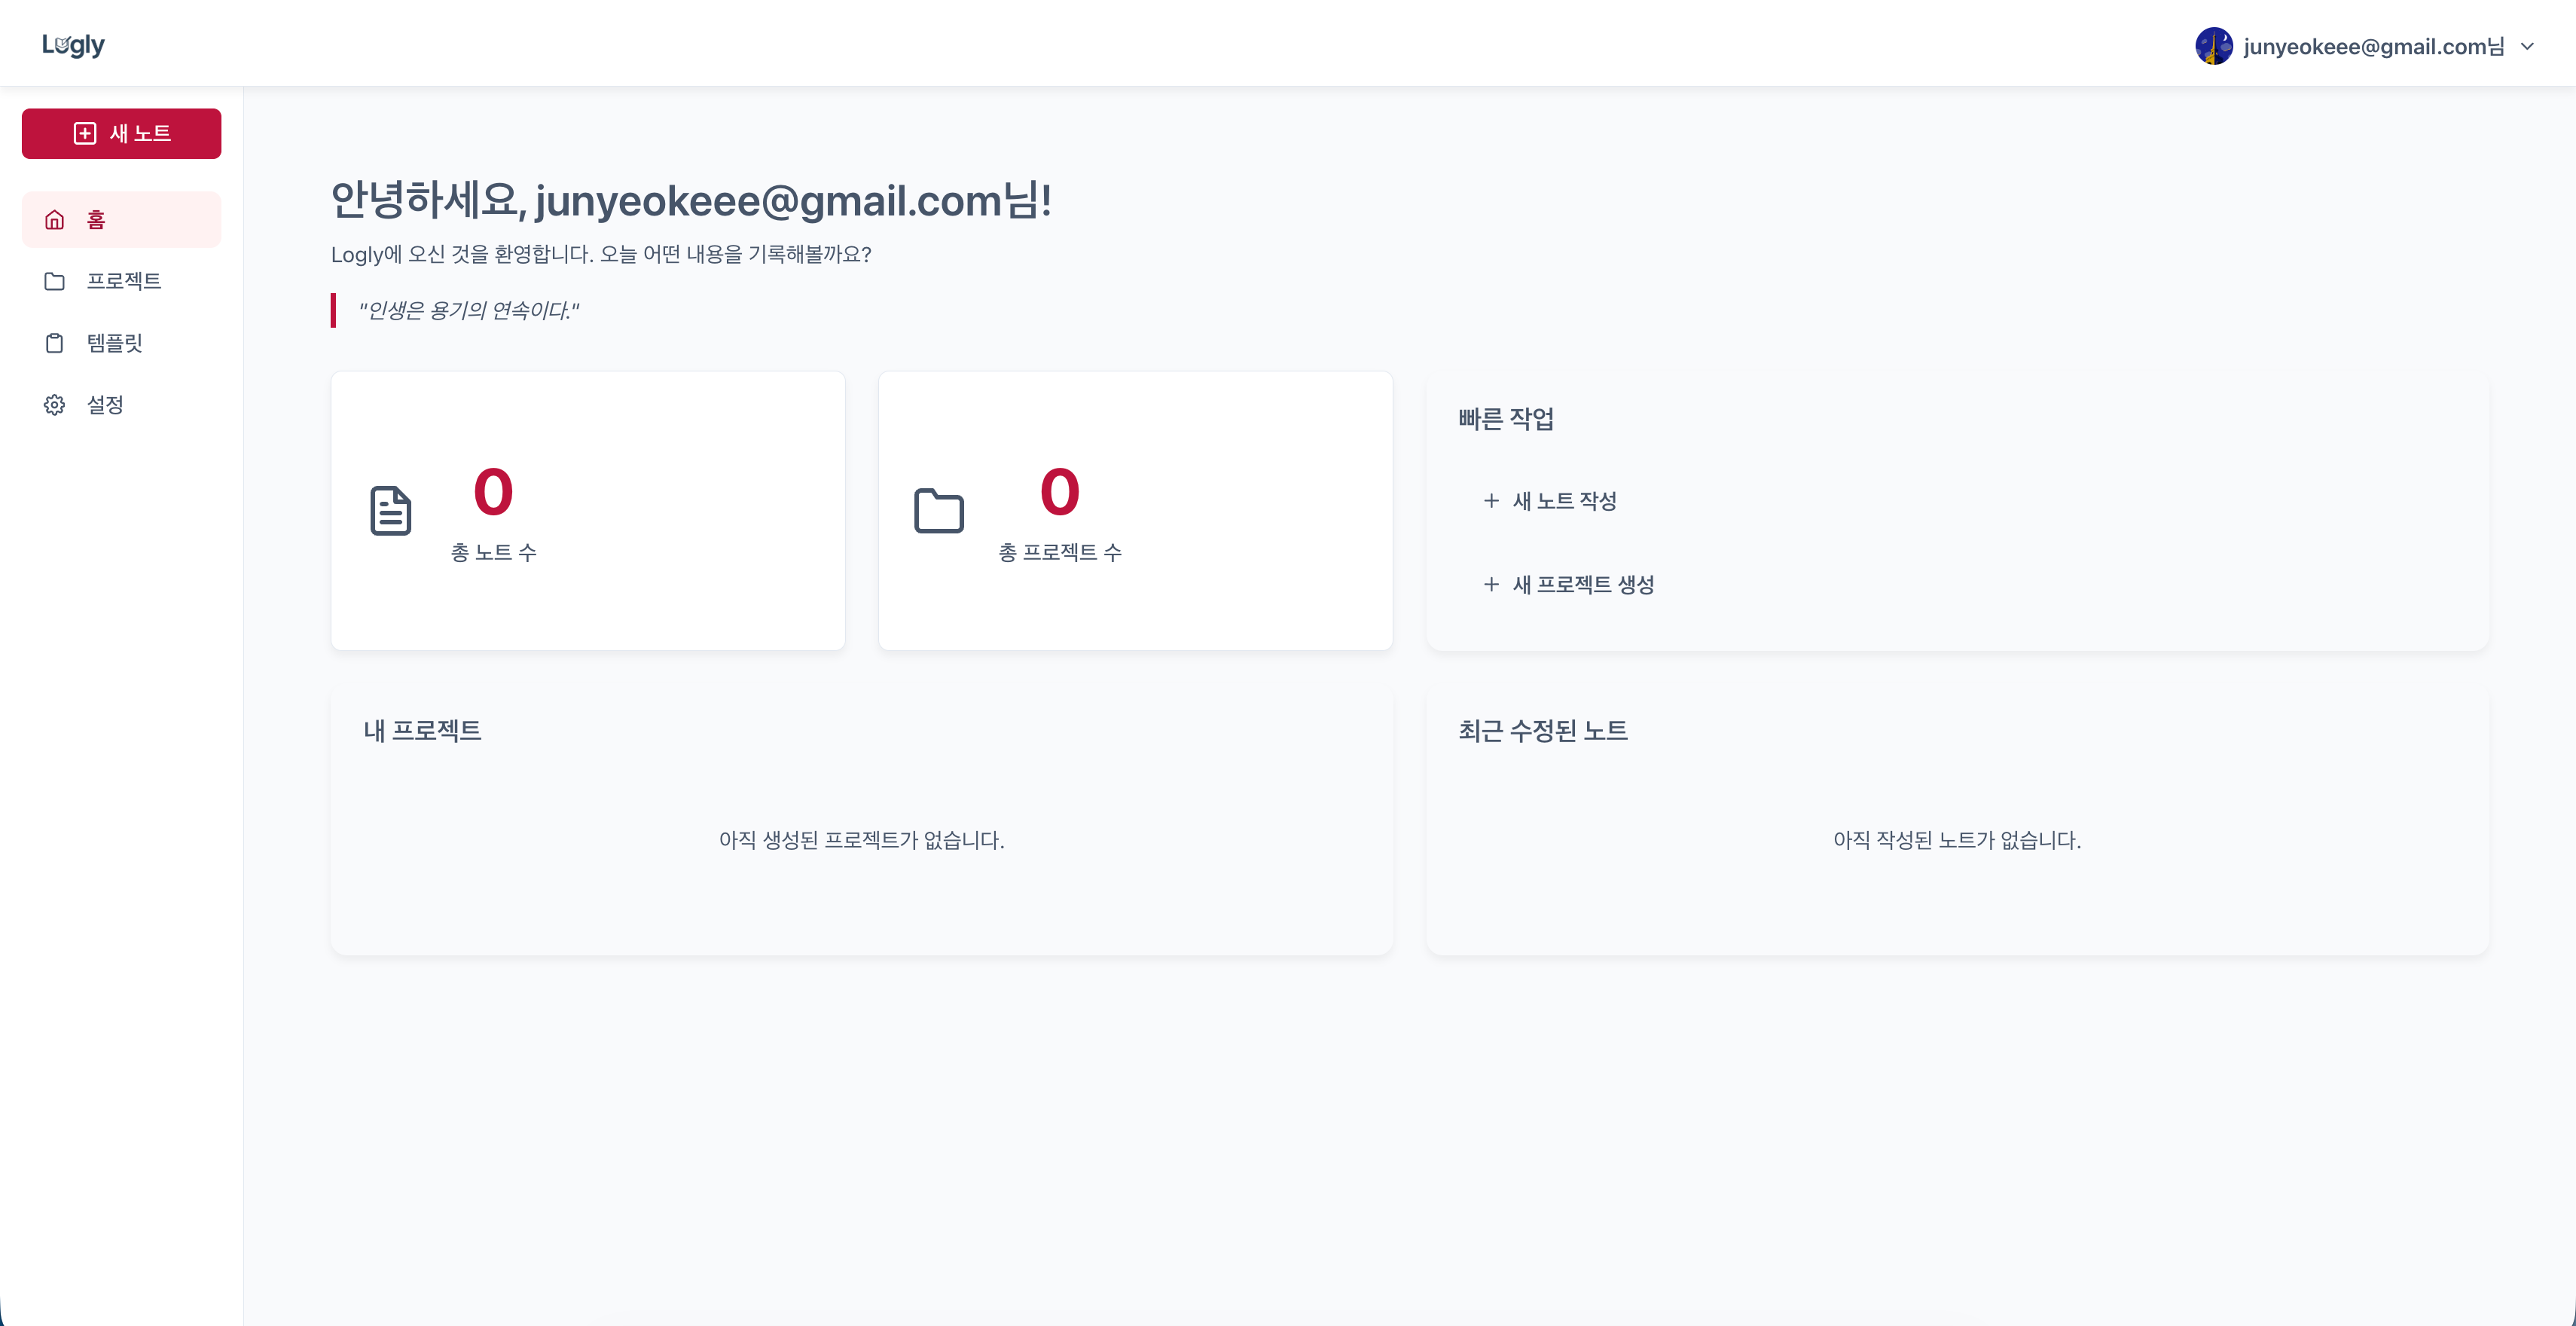Go to 템플릿 in the sidebar
This screenshot has height=1326, width=2576.
(115, 343)
